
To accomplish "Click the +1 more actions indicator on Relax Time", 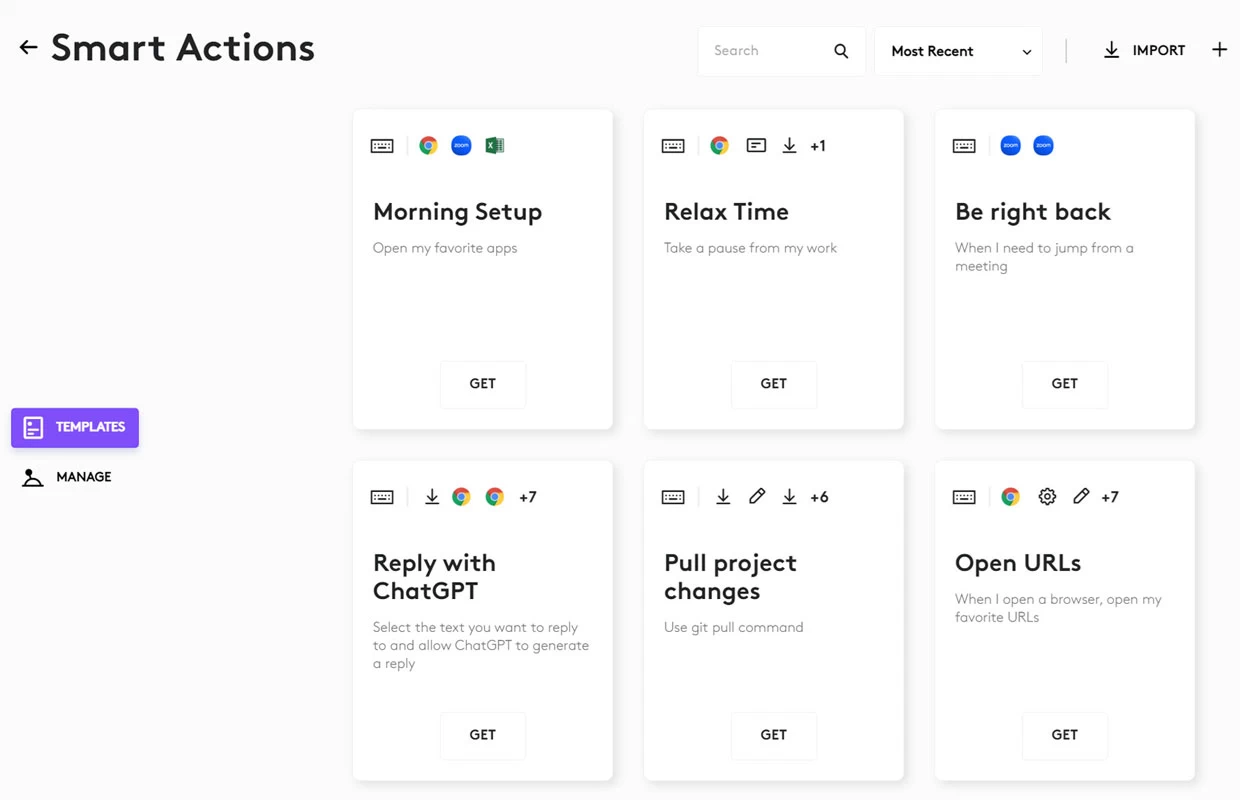I will click(818, 146).
